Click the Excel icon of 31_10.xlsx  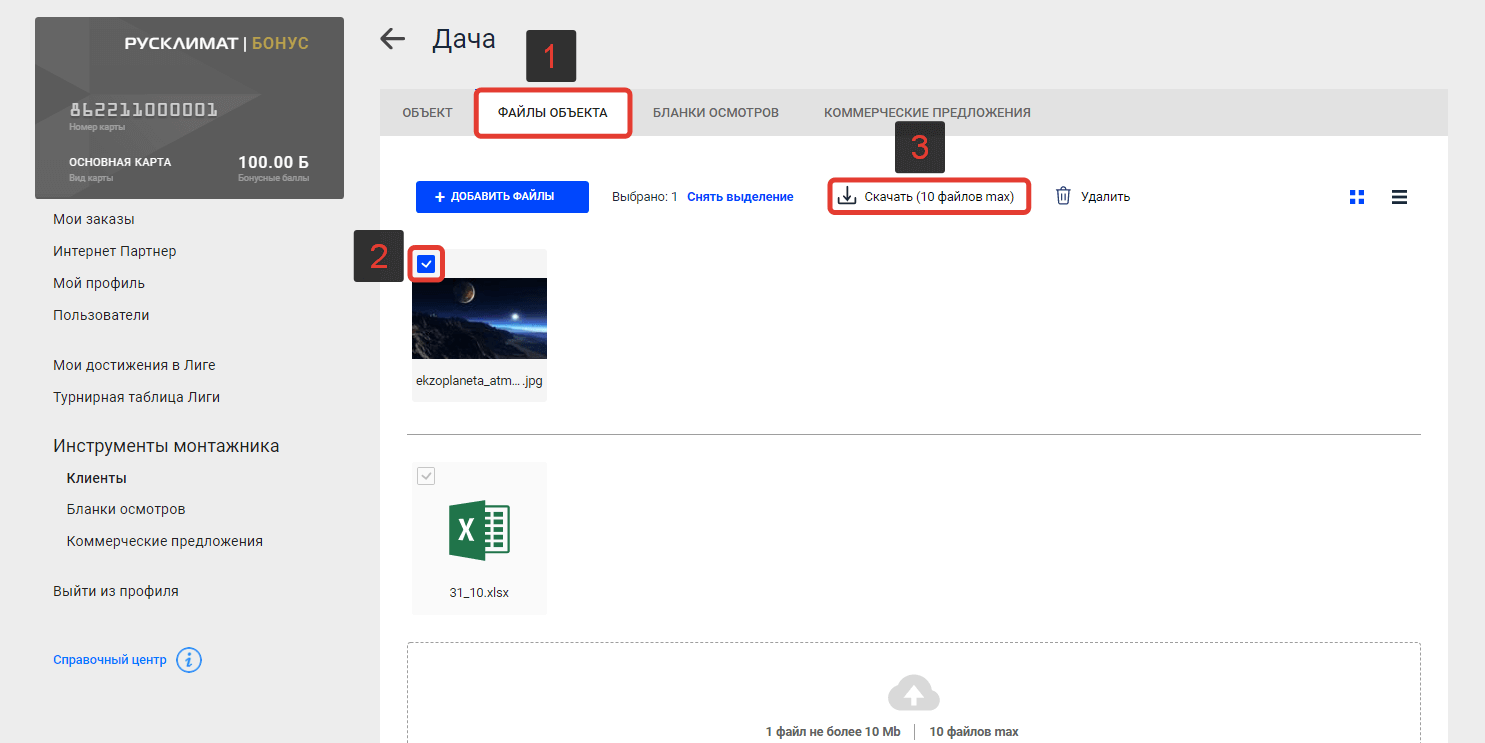pyautogui.click(x=480, y=530)
